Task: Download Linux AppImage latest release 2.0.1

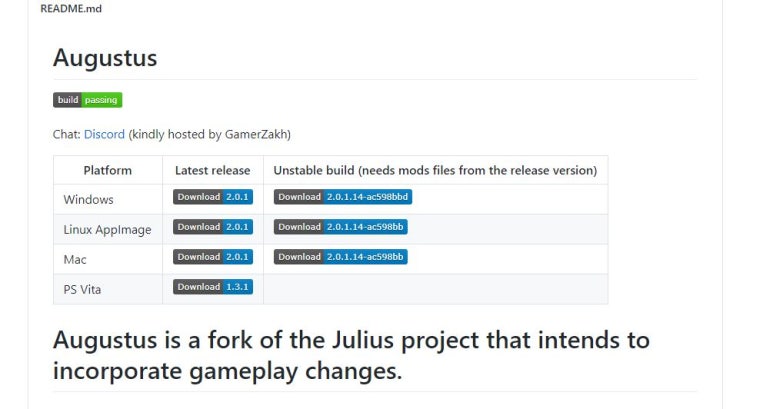Action: click(x=212, y=227)
